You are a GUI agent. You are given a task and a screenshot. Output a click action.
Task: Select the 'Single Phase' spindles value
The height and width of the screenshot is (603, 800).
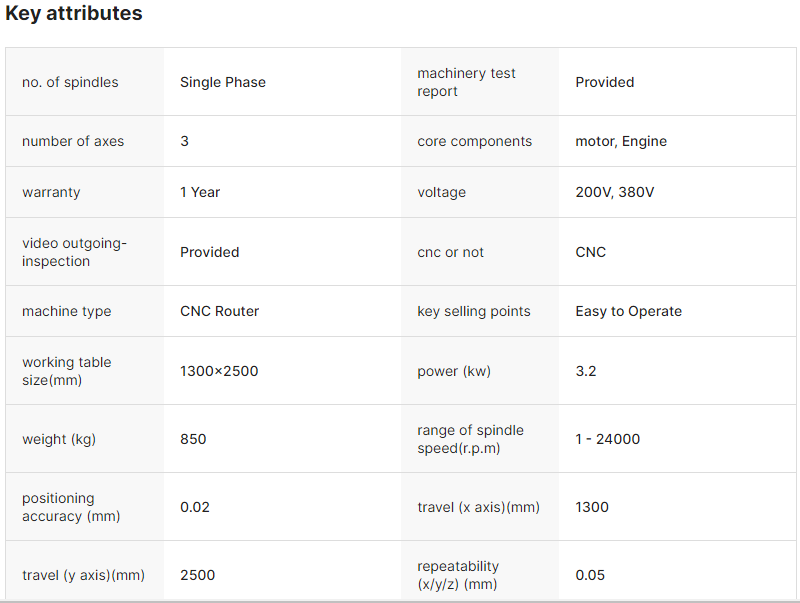[223, 82]
